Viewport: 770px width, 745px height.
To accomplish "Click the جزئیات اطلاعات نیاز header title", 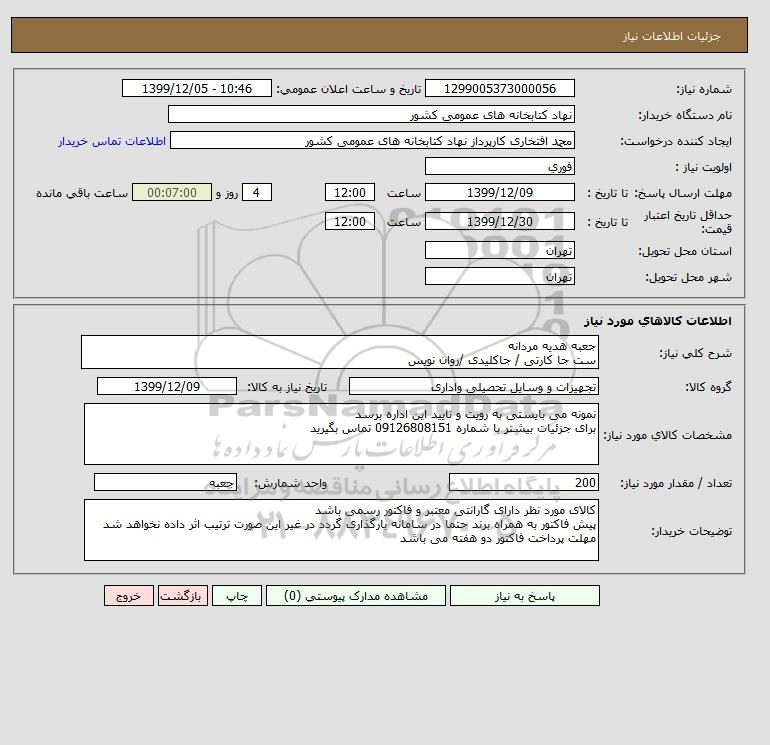I will pyautogui.click(x=671, y=36).
